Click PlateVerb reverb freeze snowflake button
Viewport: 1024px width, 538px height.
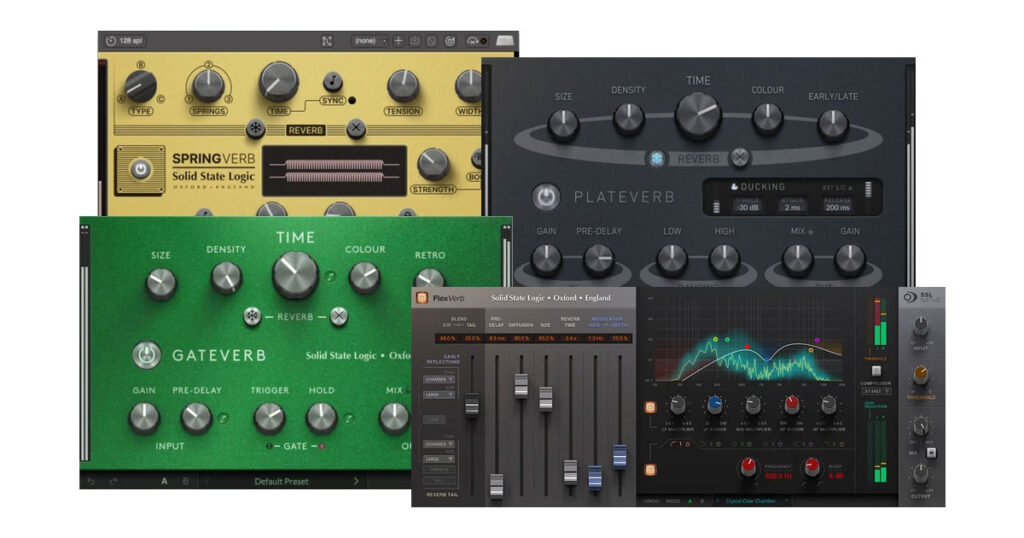[x=657, y=158]
